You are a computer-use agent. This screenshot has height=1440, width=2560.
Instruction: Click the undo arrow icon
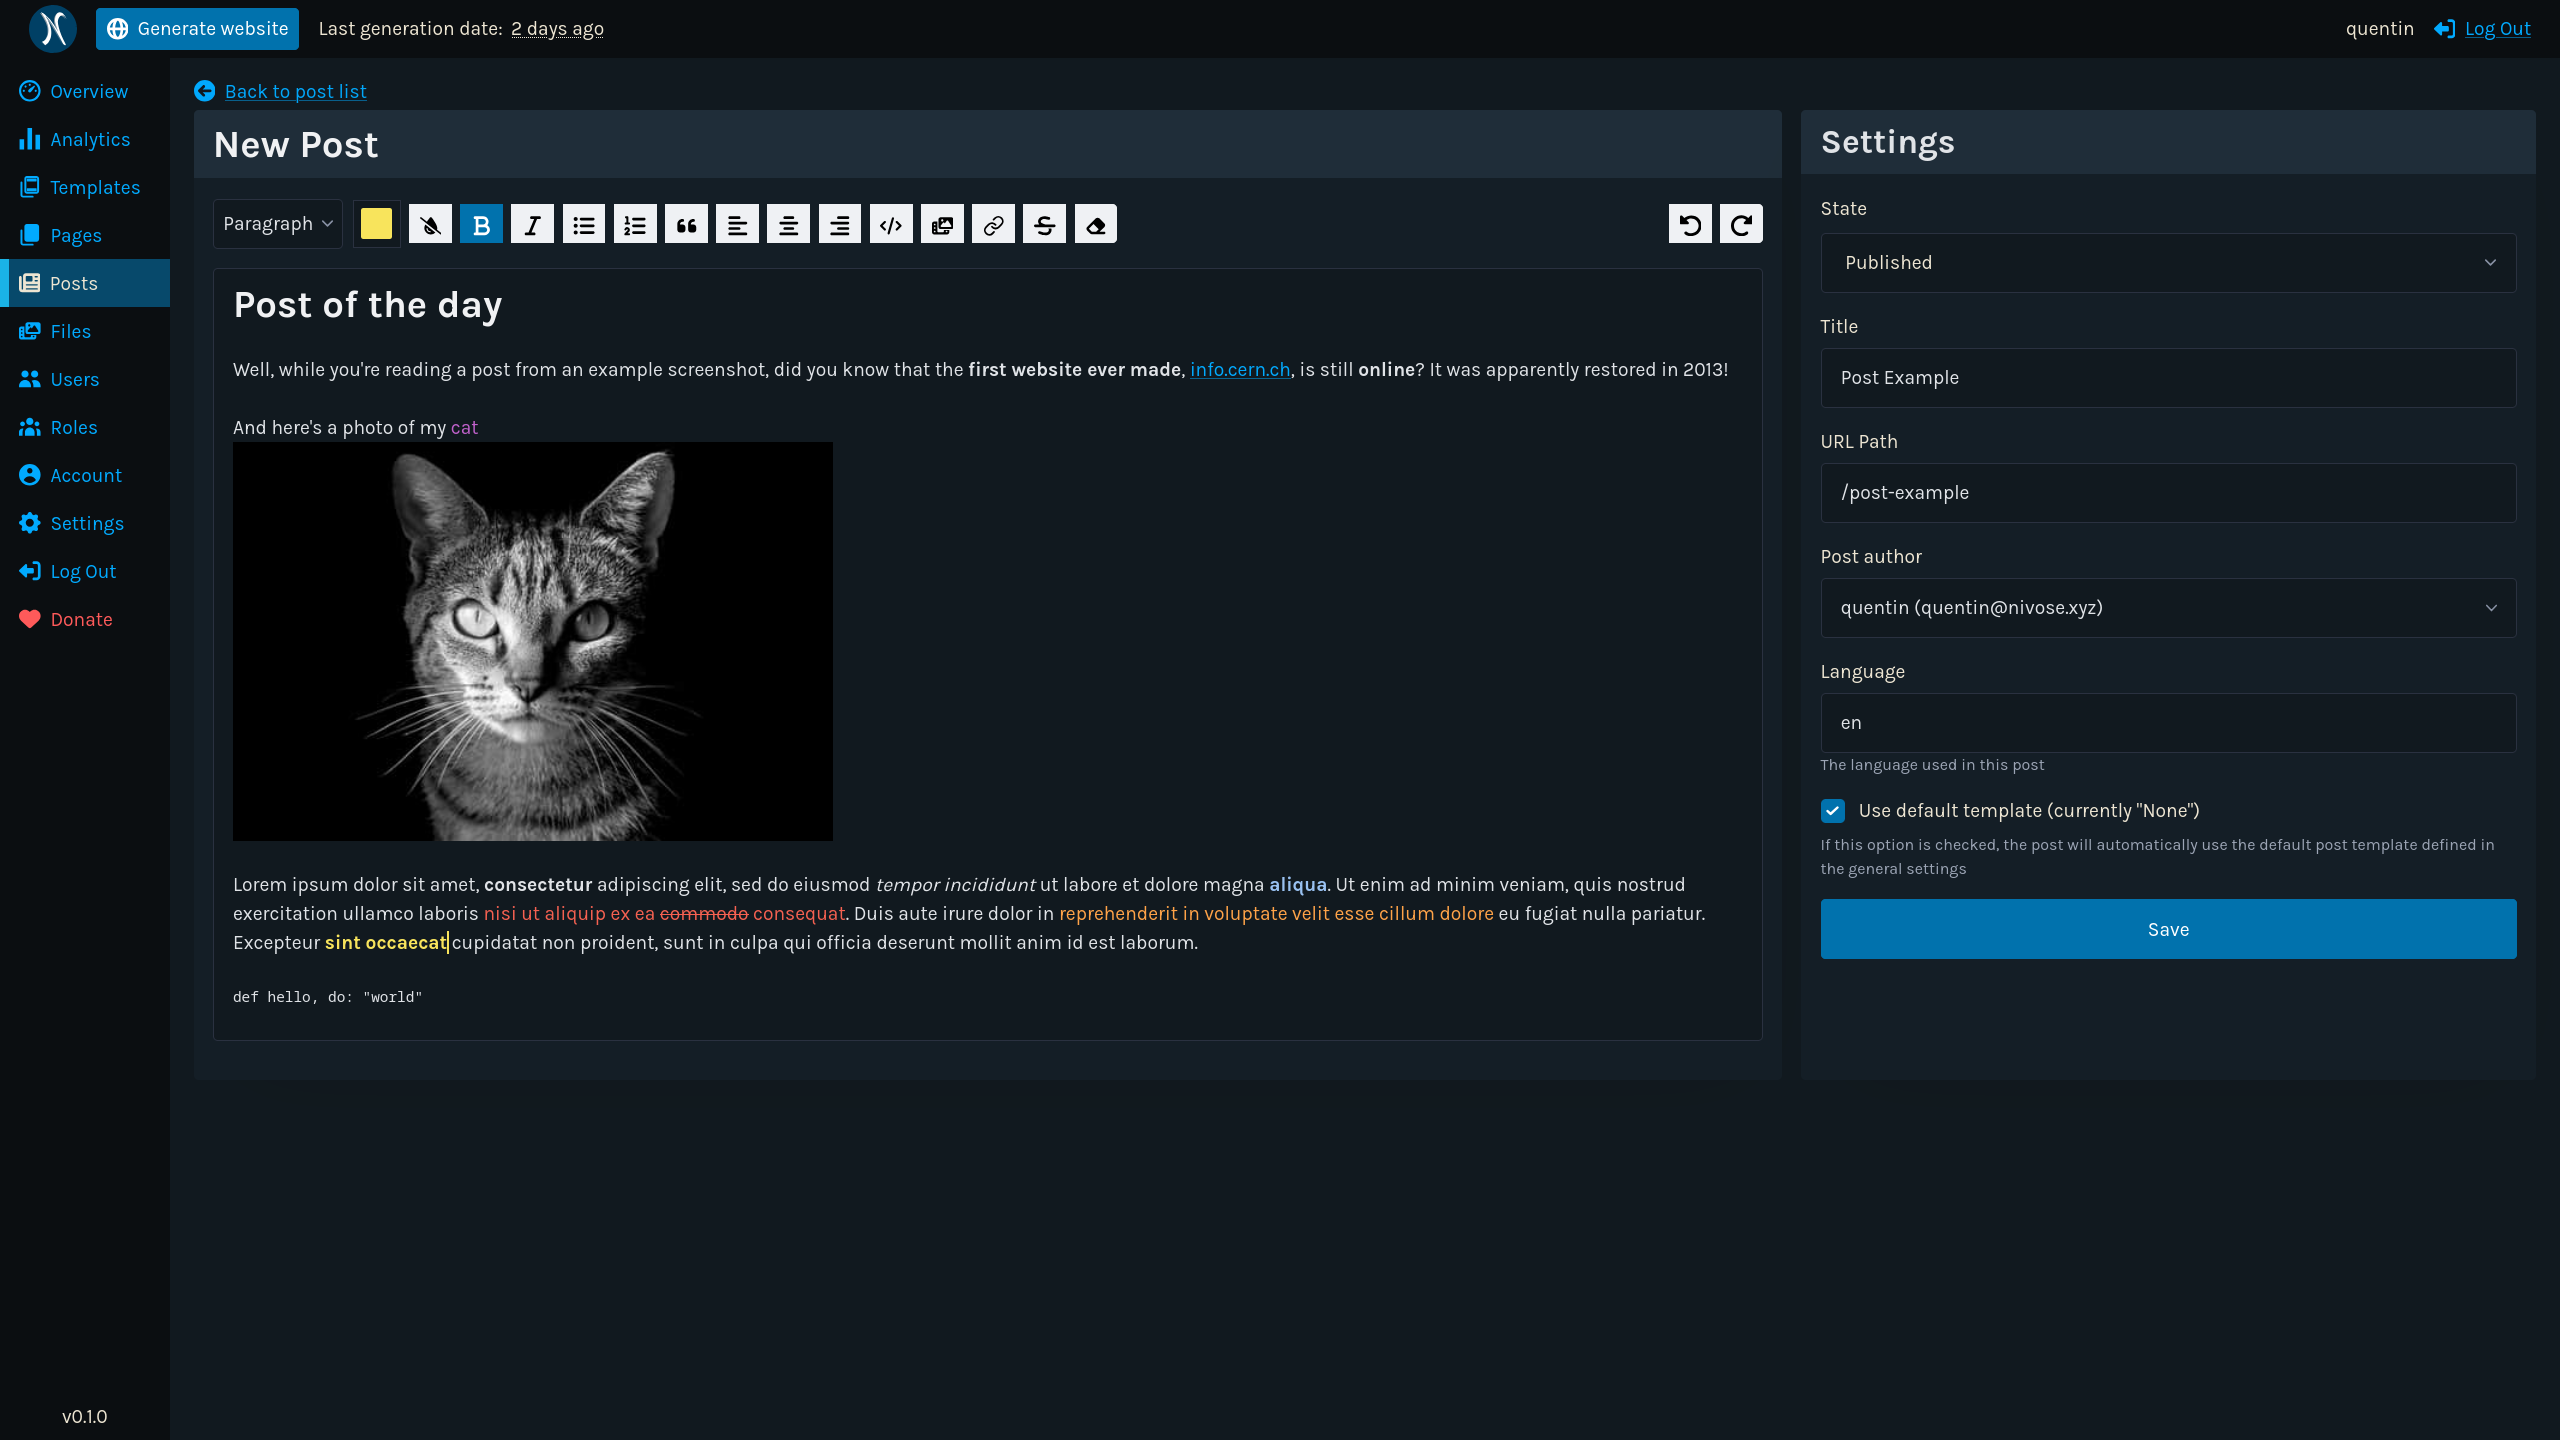point(1690,225)
